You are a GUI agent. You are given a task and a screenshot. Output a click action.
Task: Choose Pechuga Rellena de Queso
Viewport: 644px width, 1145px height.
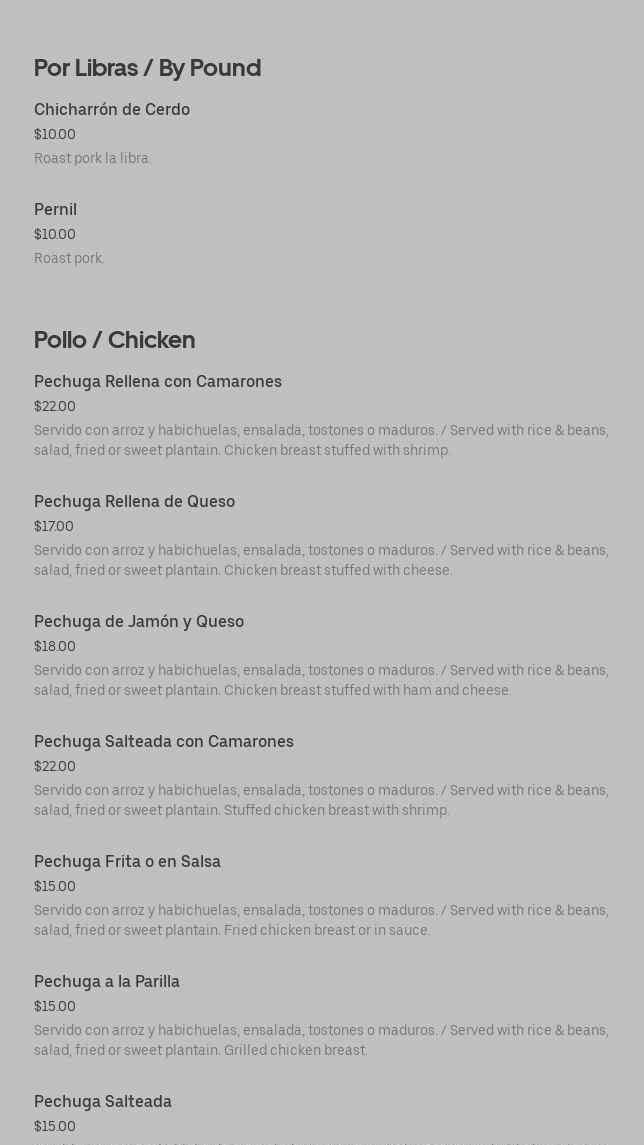tap(135, 502)
